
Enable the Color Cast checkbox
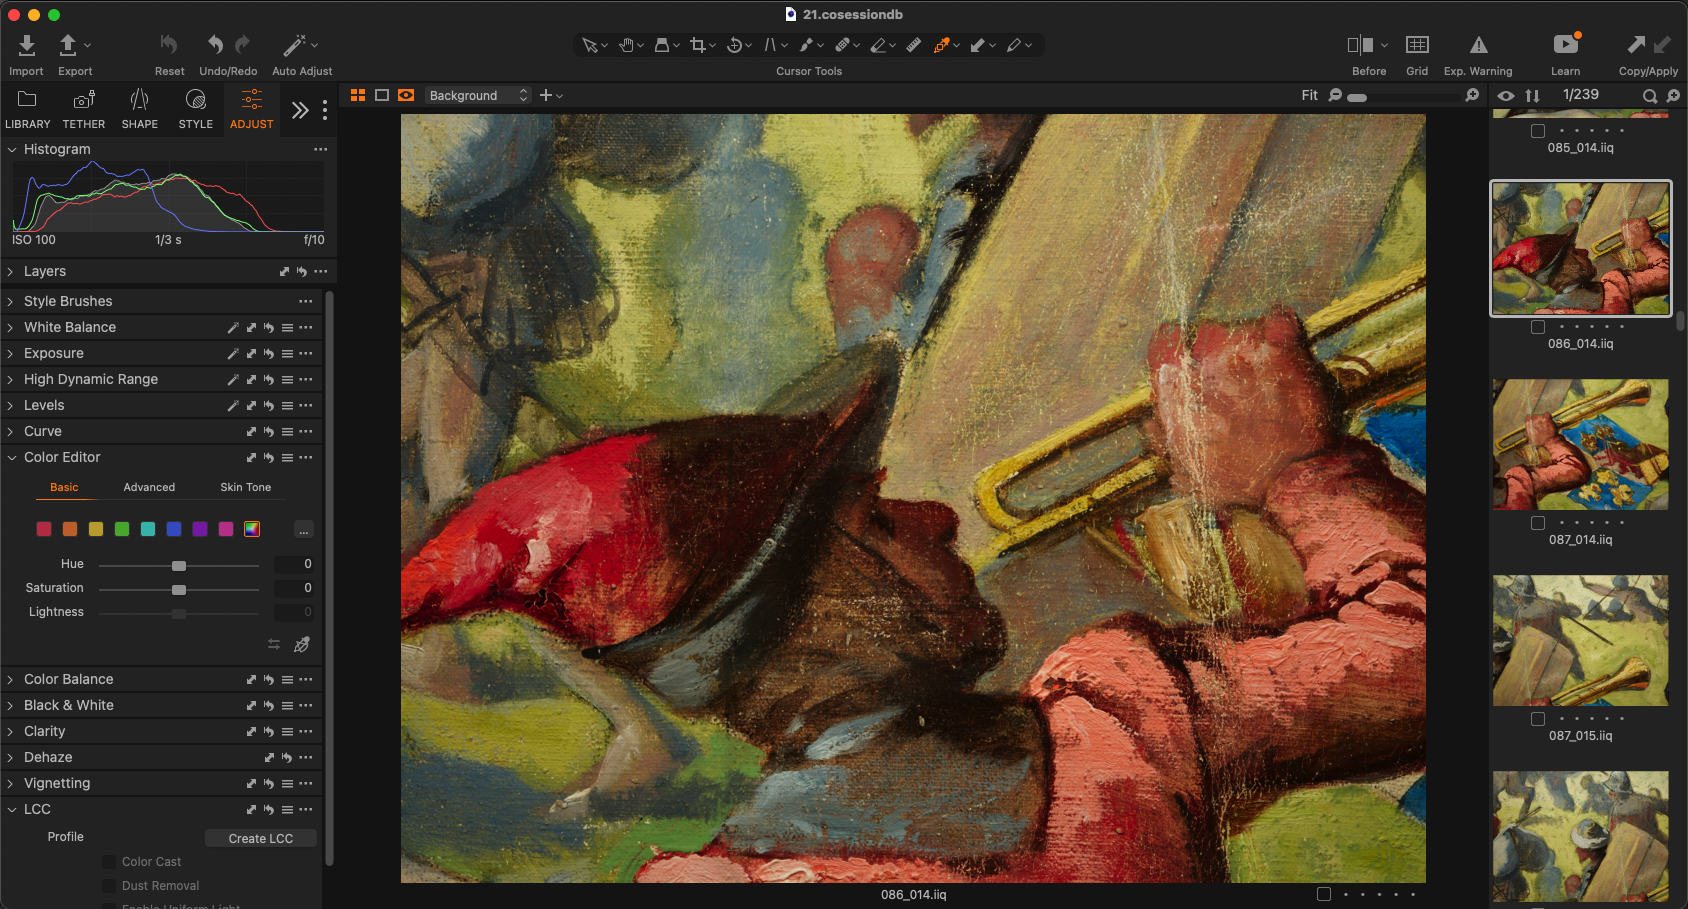[110, 862]
